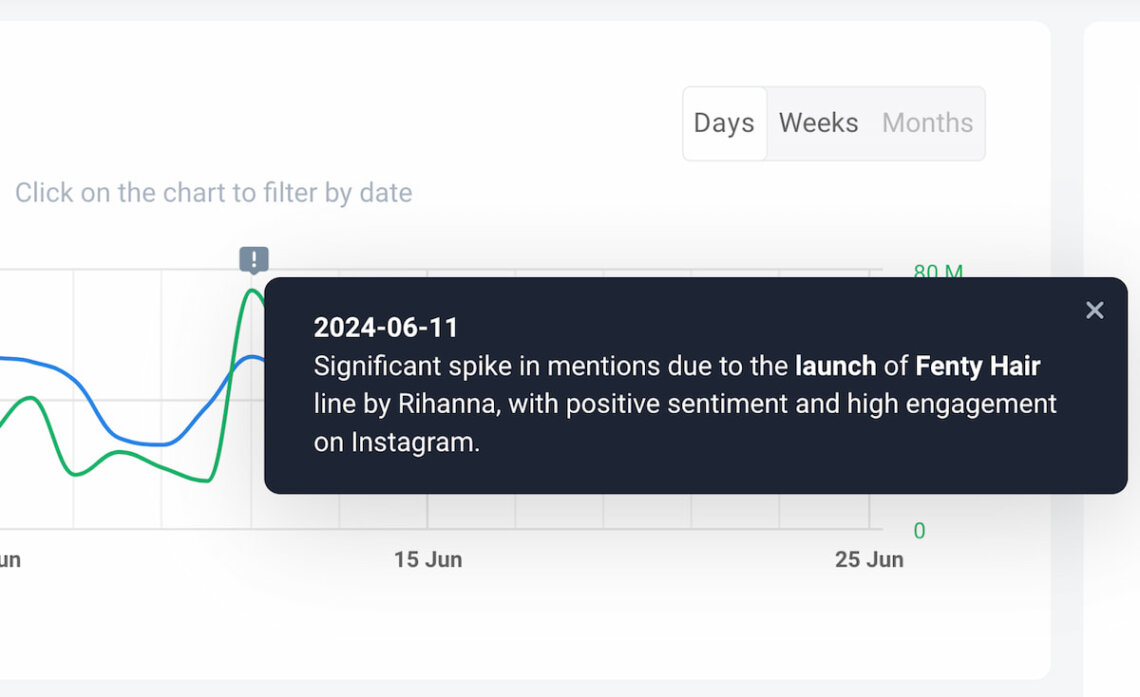This screenshot has height=697, width=1140.
Task: Close the dark insight tooltip
Action: 1094,310
